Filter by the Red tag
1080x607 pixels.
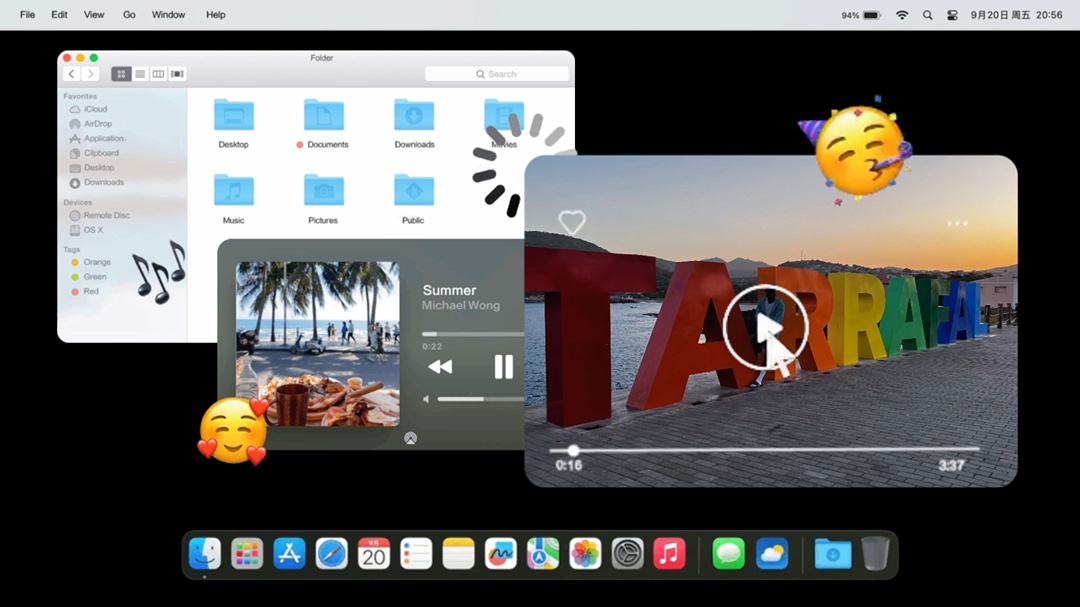[x=85, y=291]
